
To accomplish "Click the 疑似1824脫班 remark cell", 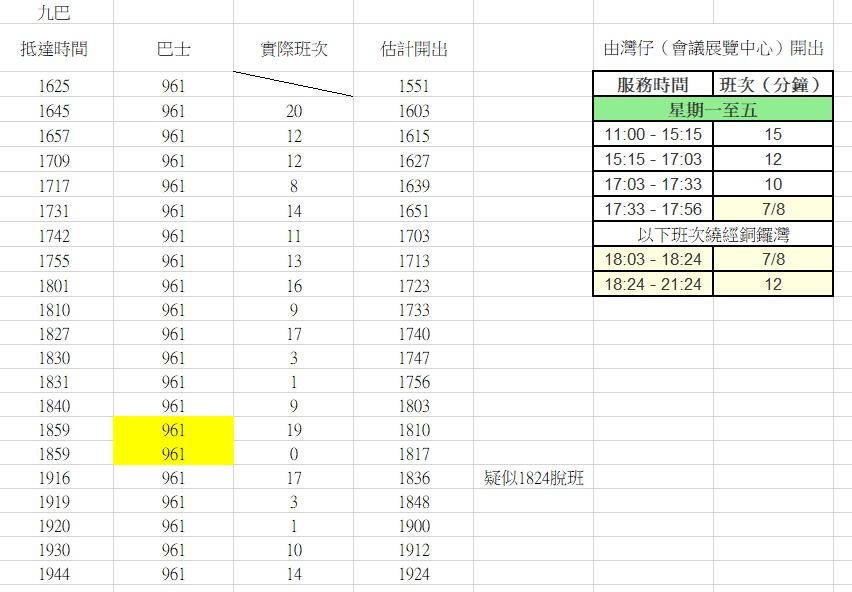I will tap(533, 478).
